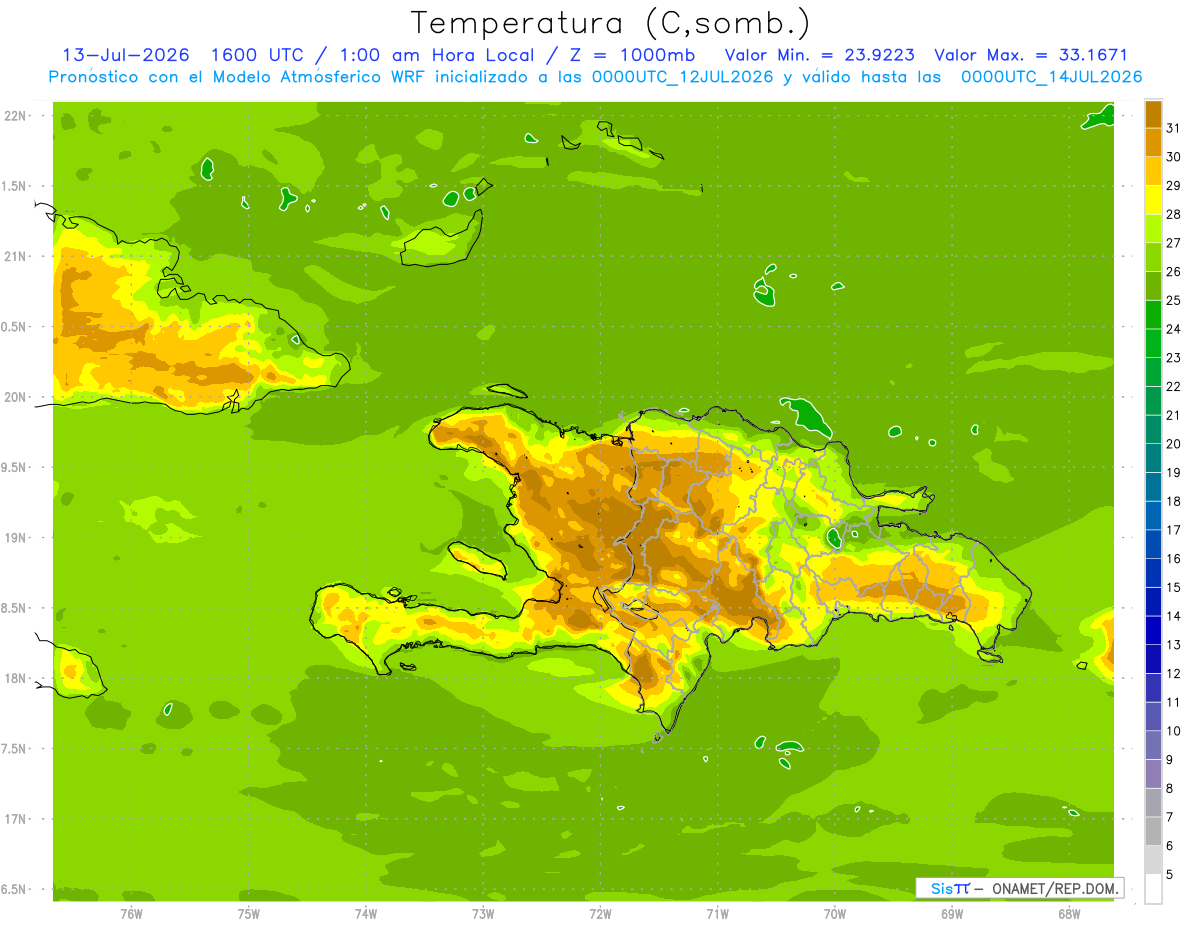Image resolution: width=1200 pixels, height=927 pixels.
Task: Click the '21N' latitude axis label
Action: [x=17, y=256]
